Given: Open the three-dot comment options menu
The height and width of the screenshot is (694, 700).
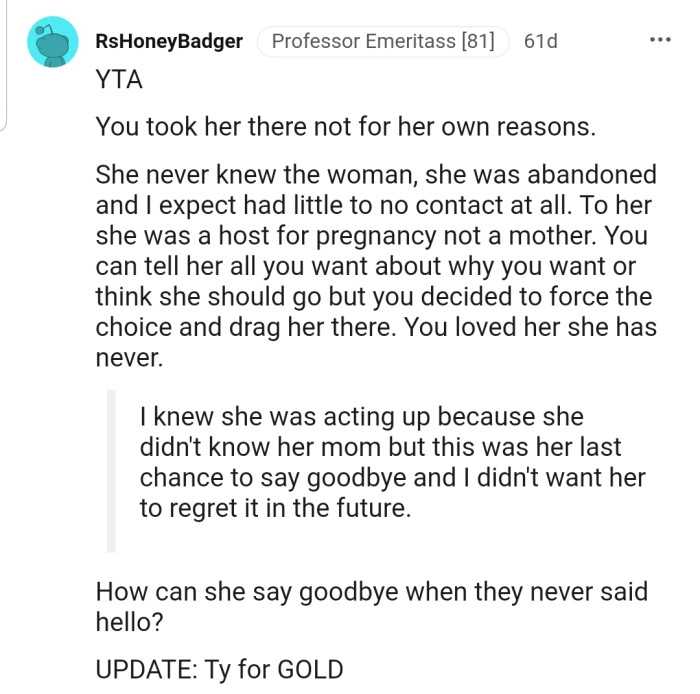Looking at the screenshot, I should coord(660,41).
